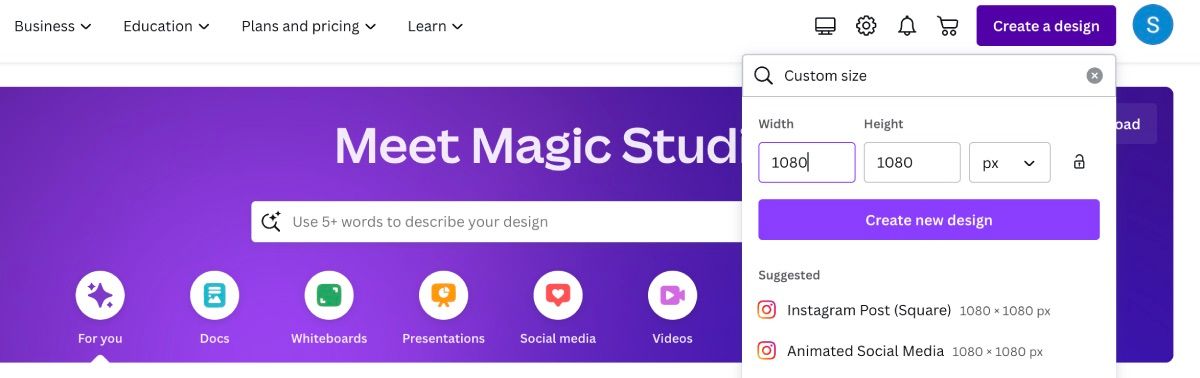
Task: Select the Videos category icon
Action: pos(672,295)
